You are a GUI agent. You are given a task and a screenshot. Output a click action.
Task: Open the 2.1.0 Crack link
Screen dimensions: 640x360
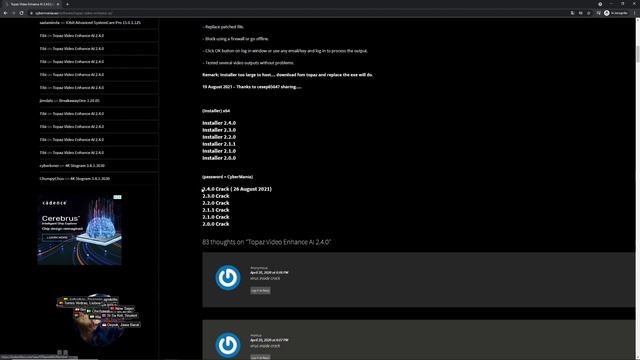pos(216,217)
